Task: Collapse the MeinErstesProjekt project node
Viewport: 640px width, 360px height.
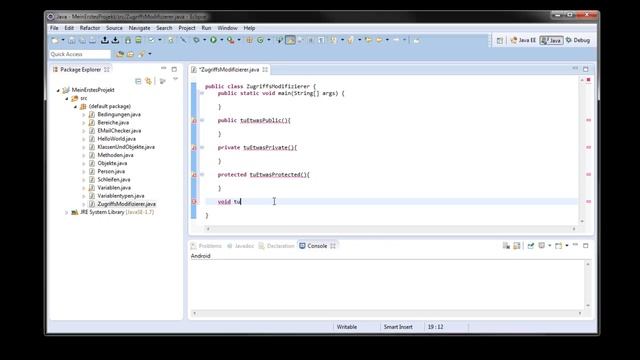Action: (58, 90)
